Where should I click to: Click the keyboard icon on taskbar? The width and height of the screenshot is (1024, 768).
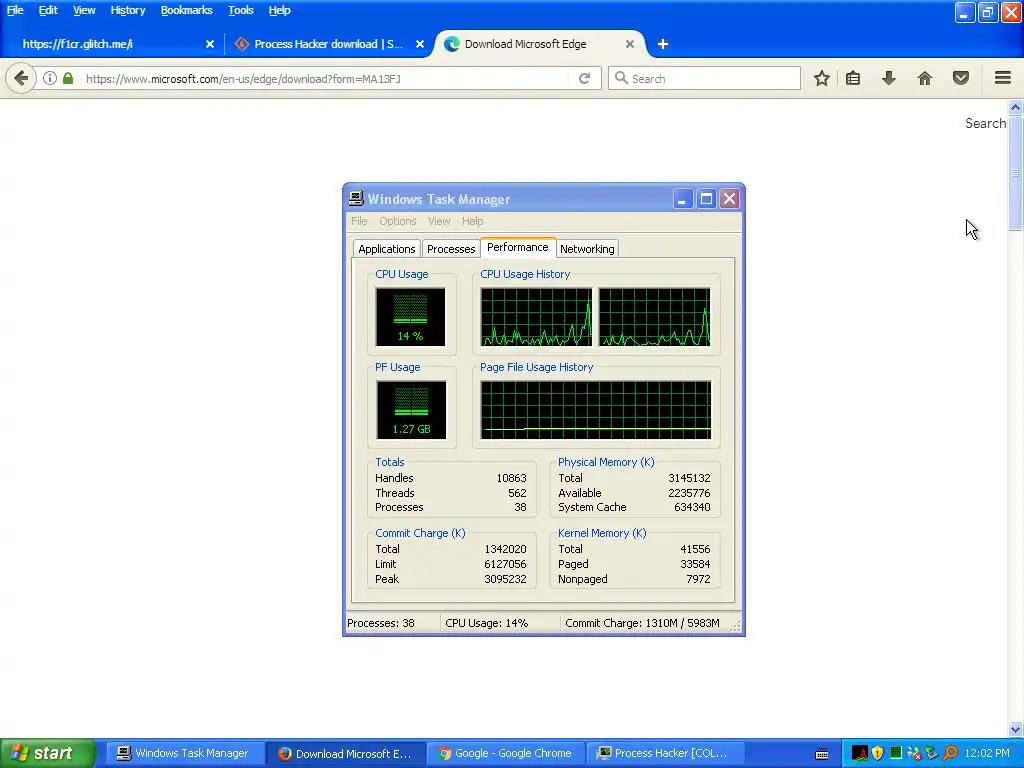(822, 754)
